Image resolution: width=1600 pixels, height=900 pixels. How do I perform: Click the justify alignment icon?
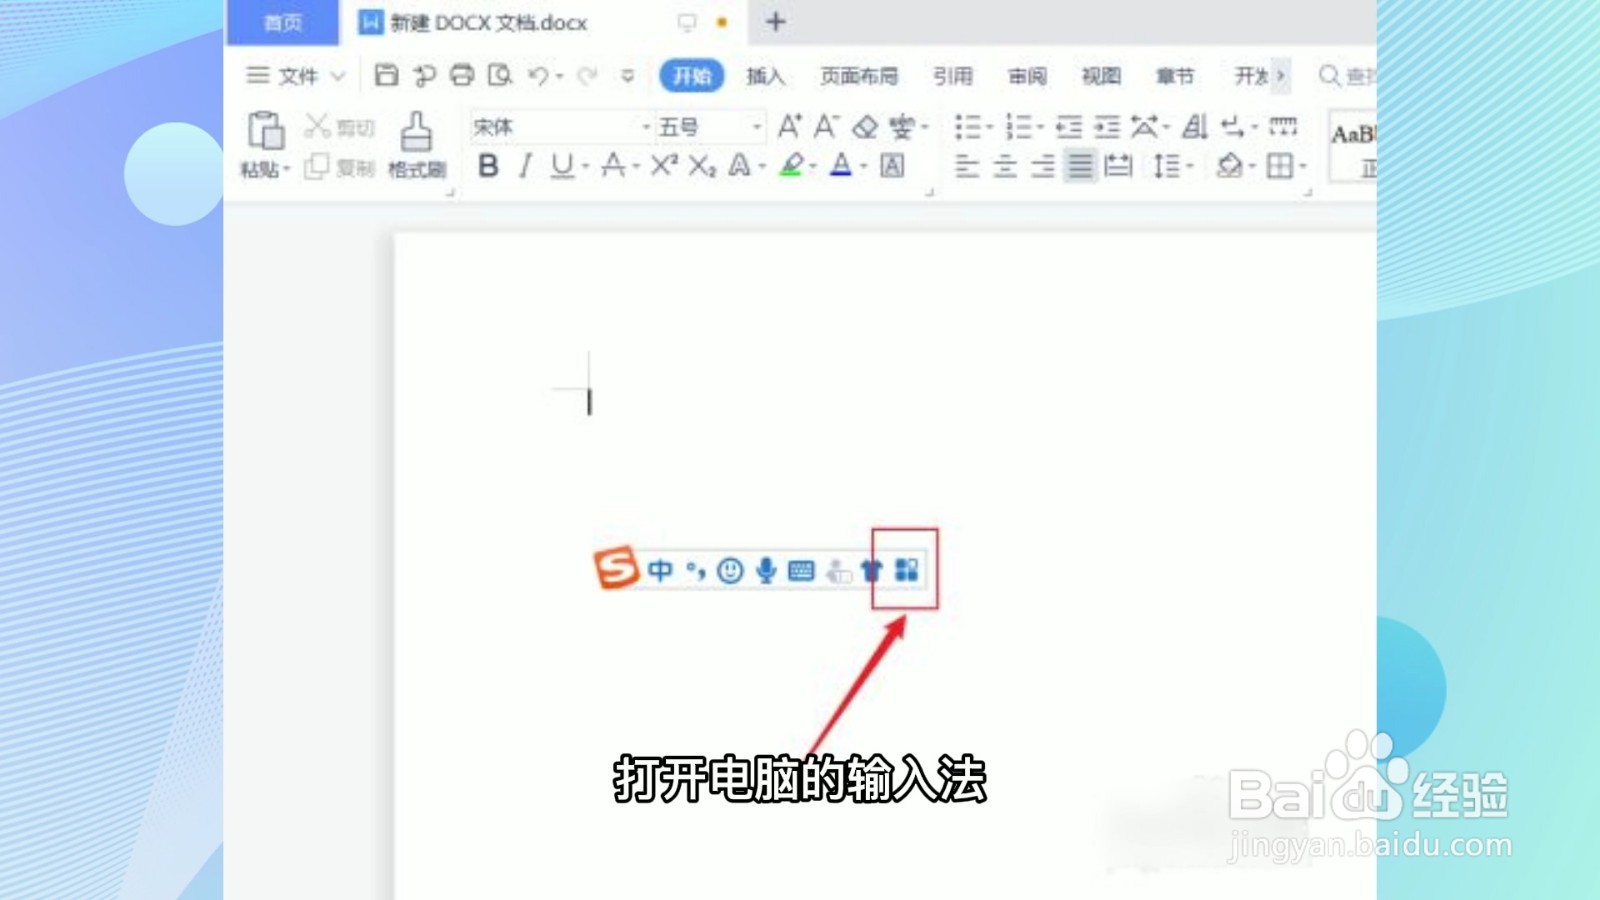tap(1080, 166)
